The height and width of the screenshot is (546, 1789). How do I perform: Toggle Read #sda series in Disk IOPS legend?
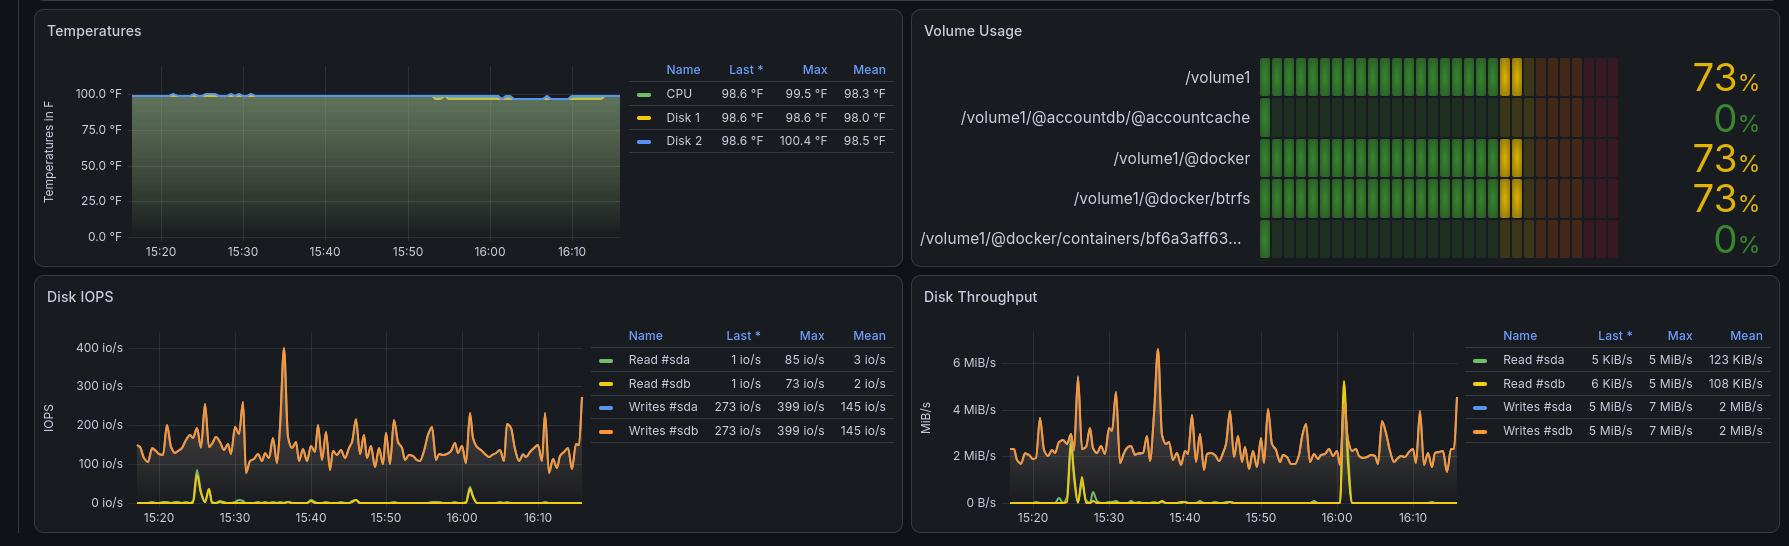coord(659,360)
